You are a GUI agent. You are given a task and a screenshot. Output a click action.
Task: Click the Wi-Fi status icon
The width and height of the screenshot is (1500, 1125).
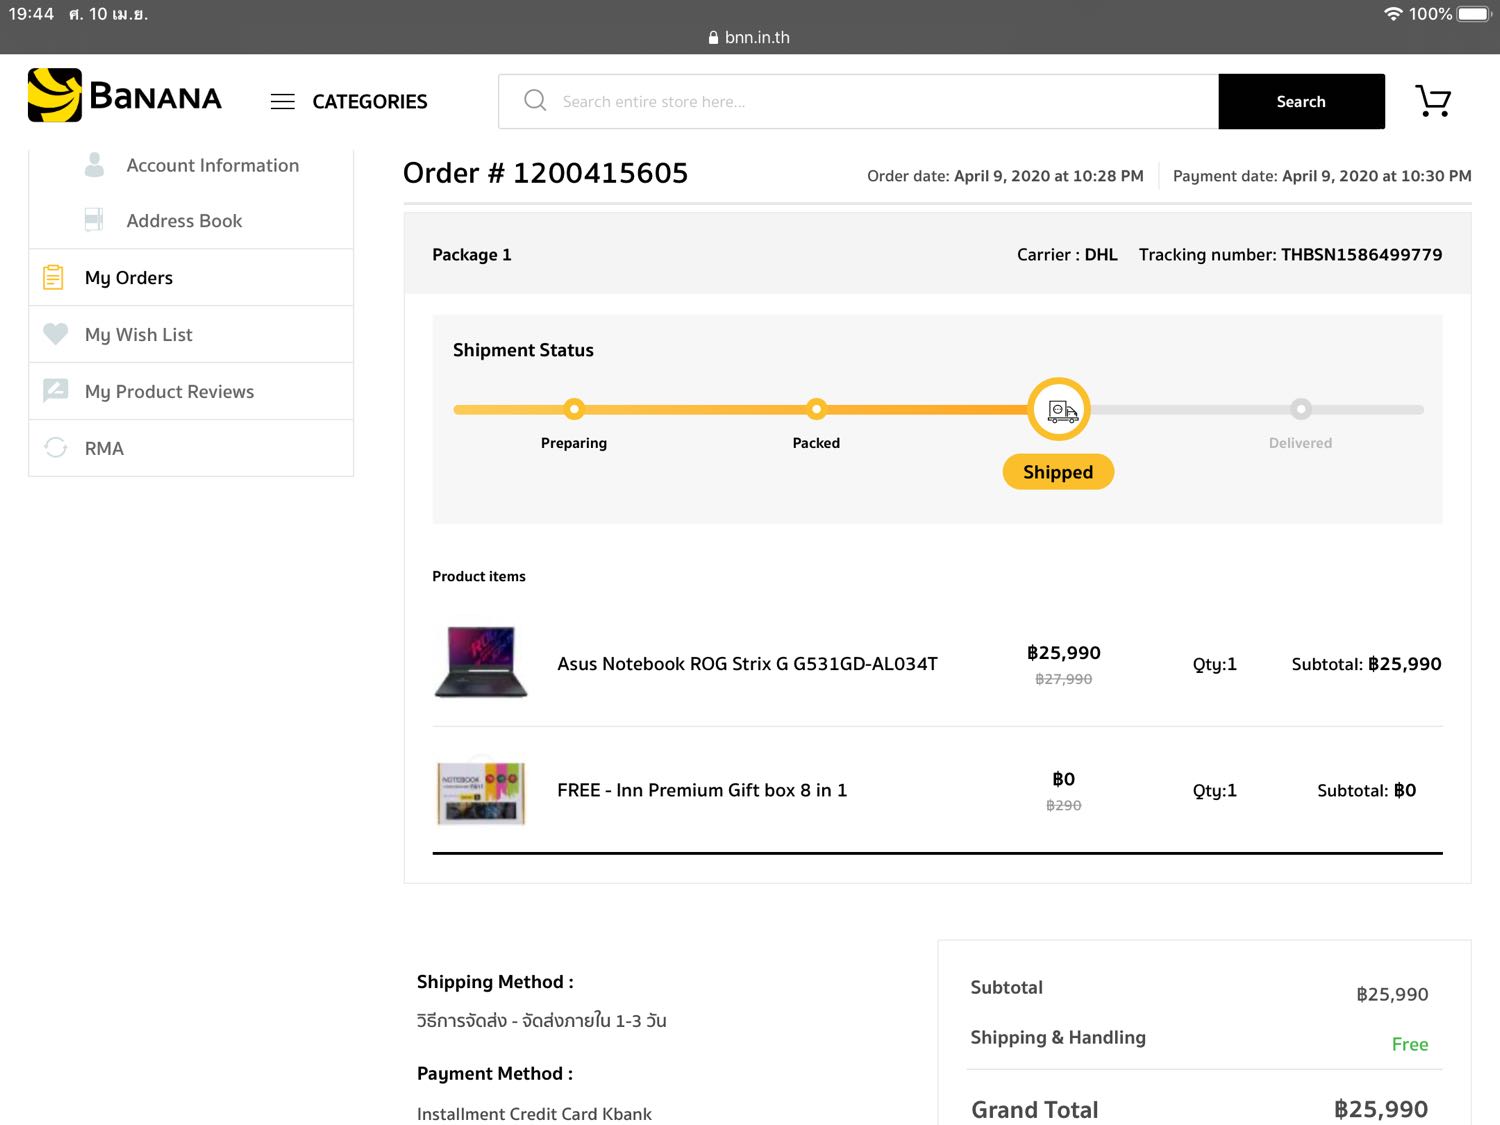(x=1393, y=14)
